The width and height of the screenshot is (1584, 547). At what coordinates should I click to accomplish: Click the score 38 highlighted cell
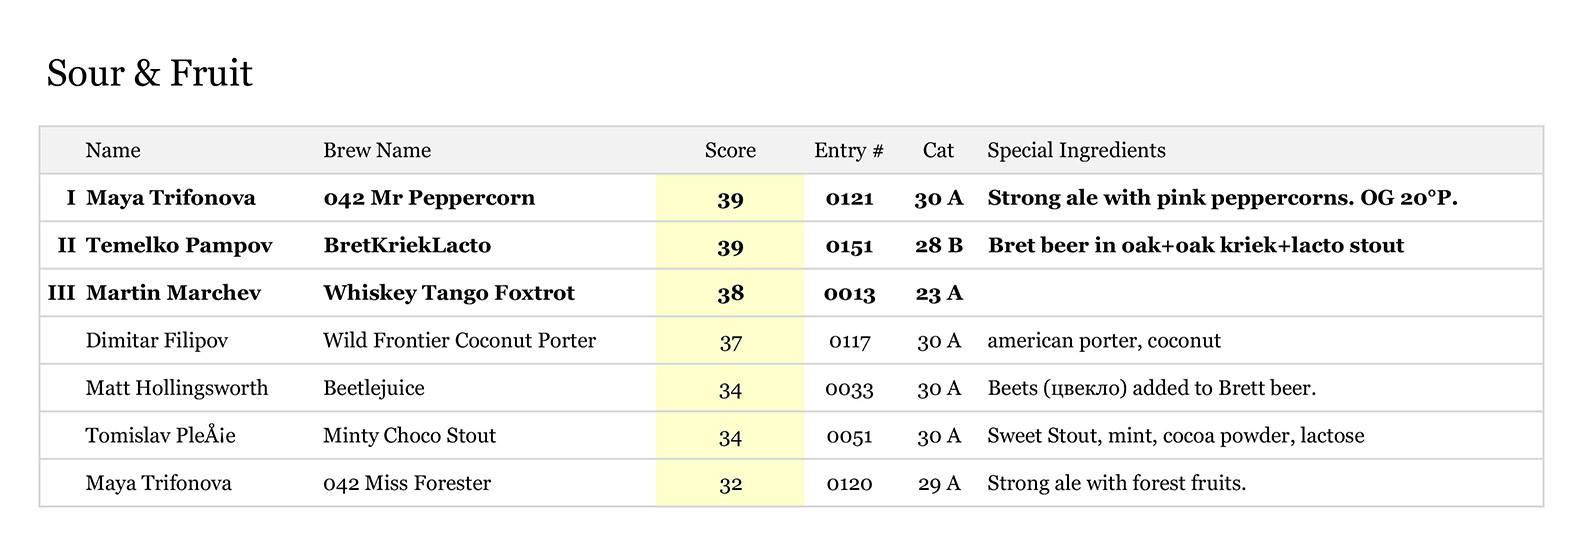tap(730, 294)
